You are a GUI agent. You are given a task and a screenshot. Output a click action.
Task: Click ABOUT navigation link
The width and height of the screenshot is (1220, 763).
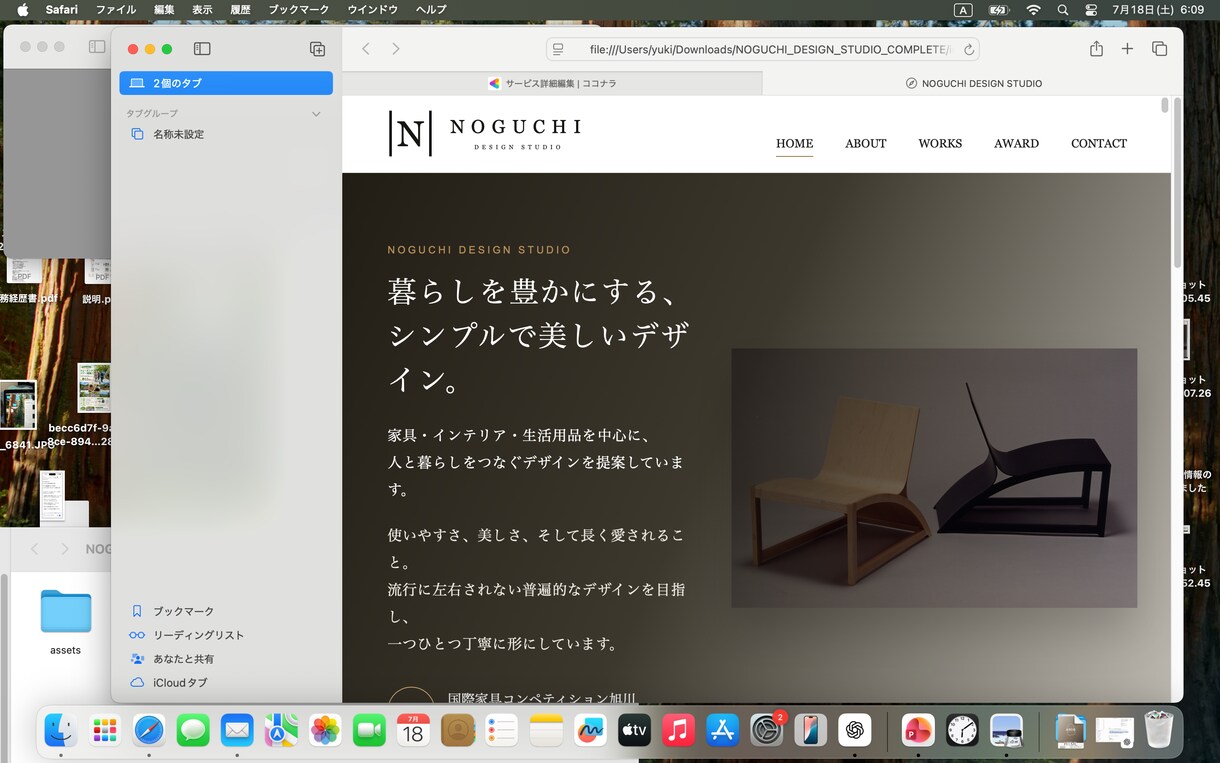tap(866, 143)
